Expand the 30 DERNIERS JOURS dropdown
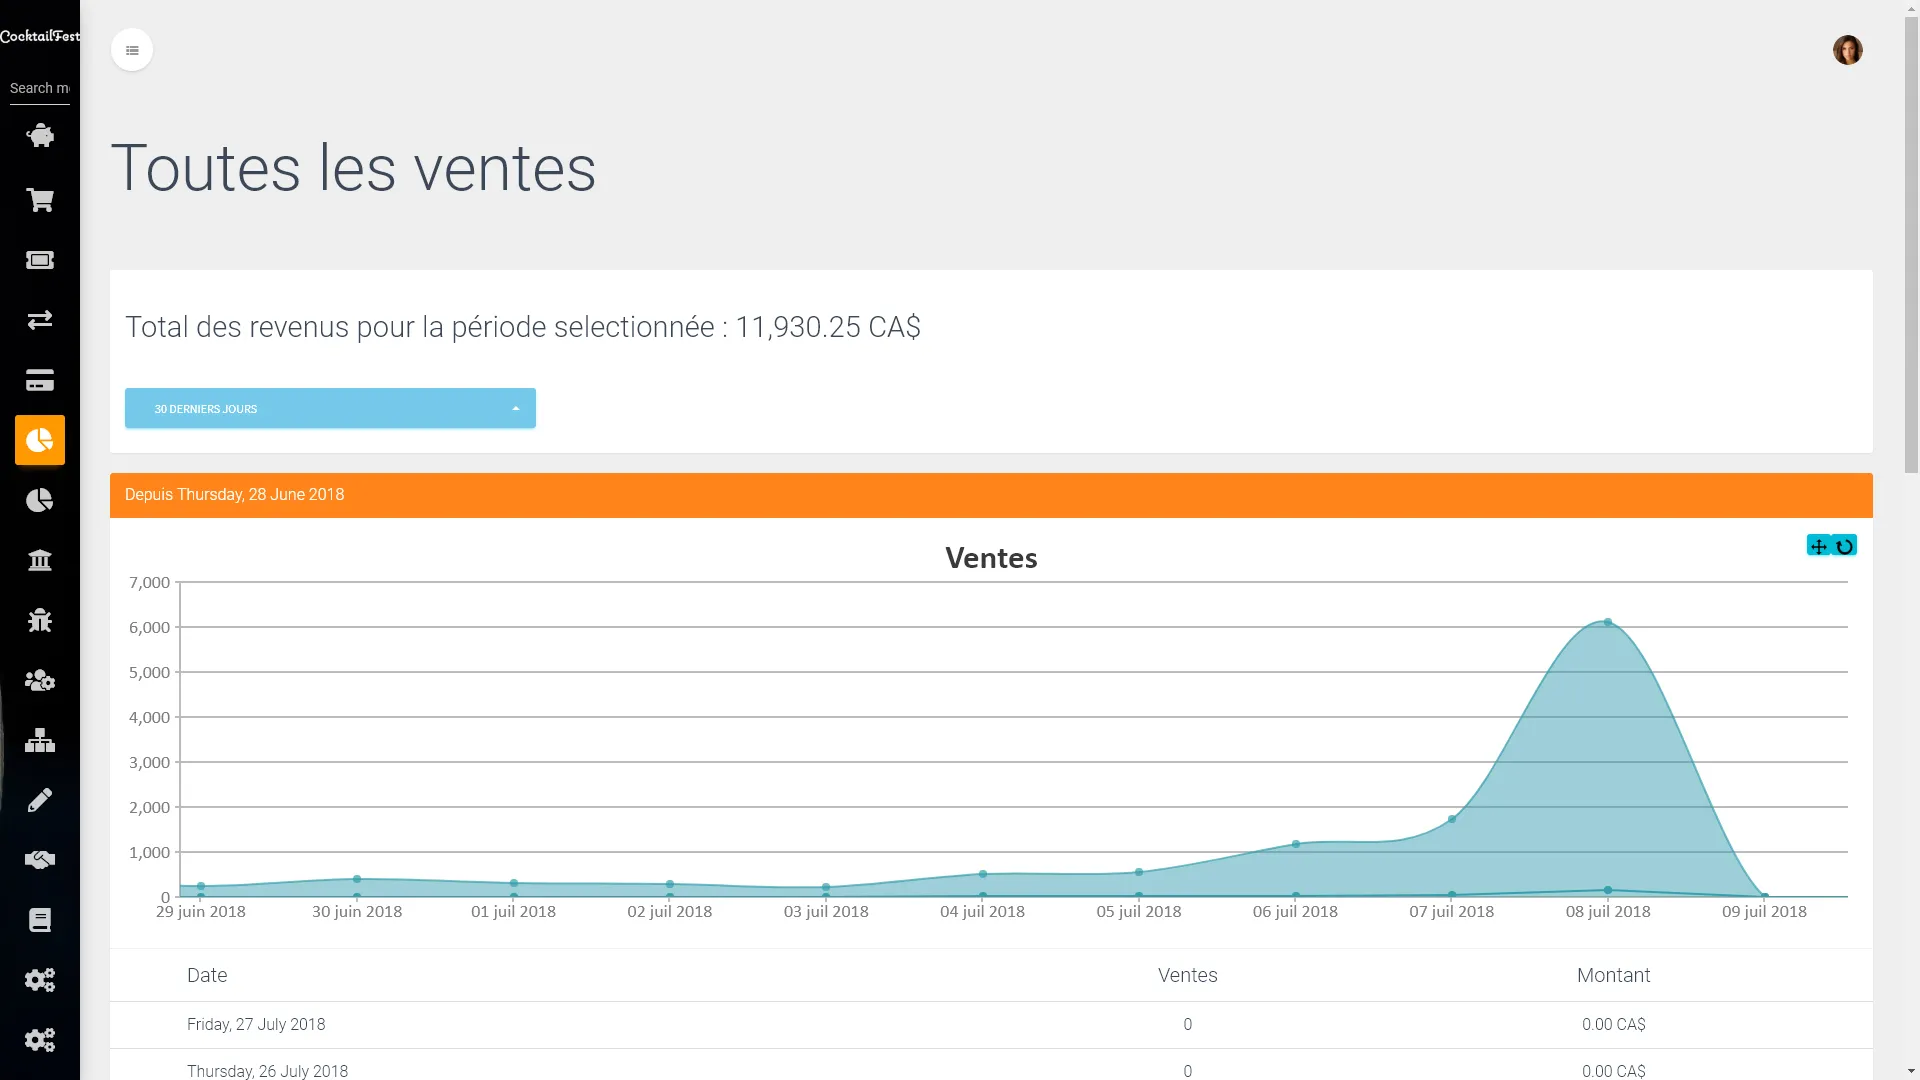The width and height of the screenshot is (1920, 1080). (x=330, y=408)
